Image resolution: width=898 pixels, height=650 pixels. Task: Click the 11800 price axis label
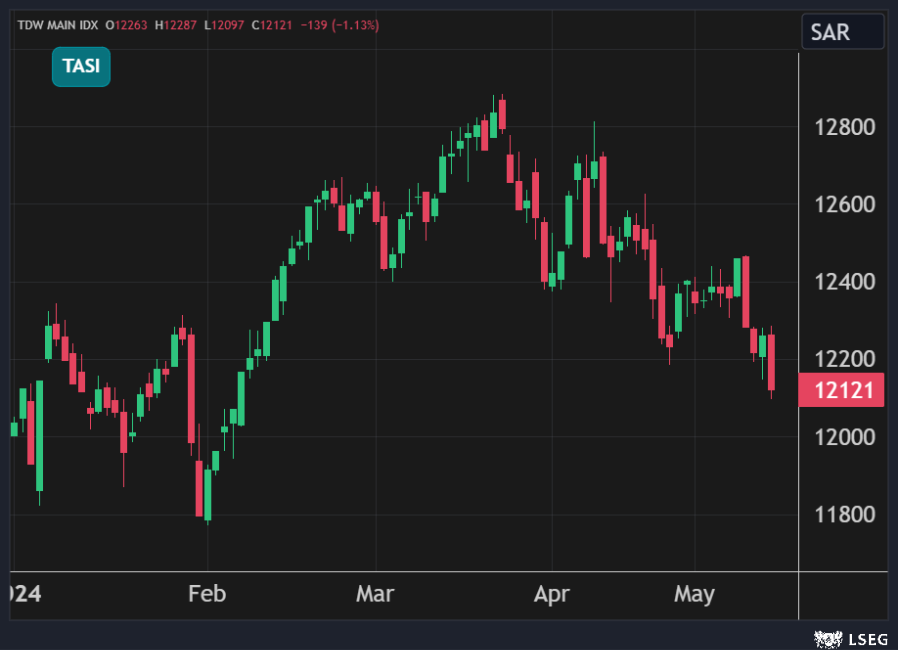[x=845, y=515]
